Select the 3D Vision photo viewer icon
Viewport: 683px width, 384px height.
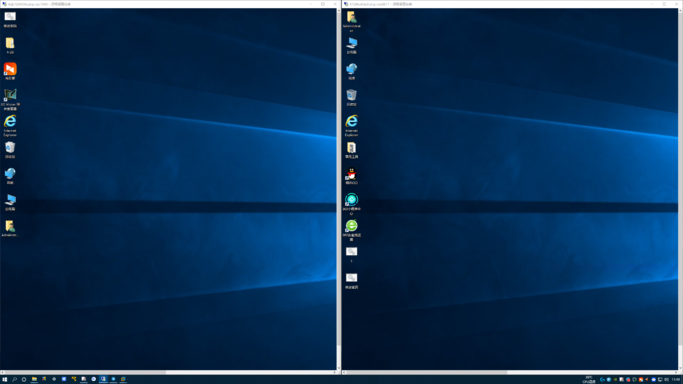[x=10, y=99]
